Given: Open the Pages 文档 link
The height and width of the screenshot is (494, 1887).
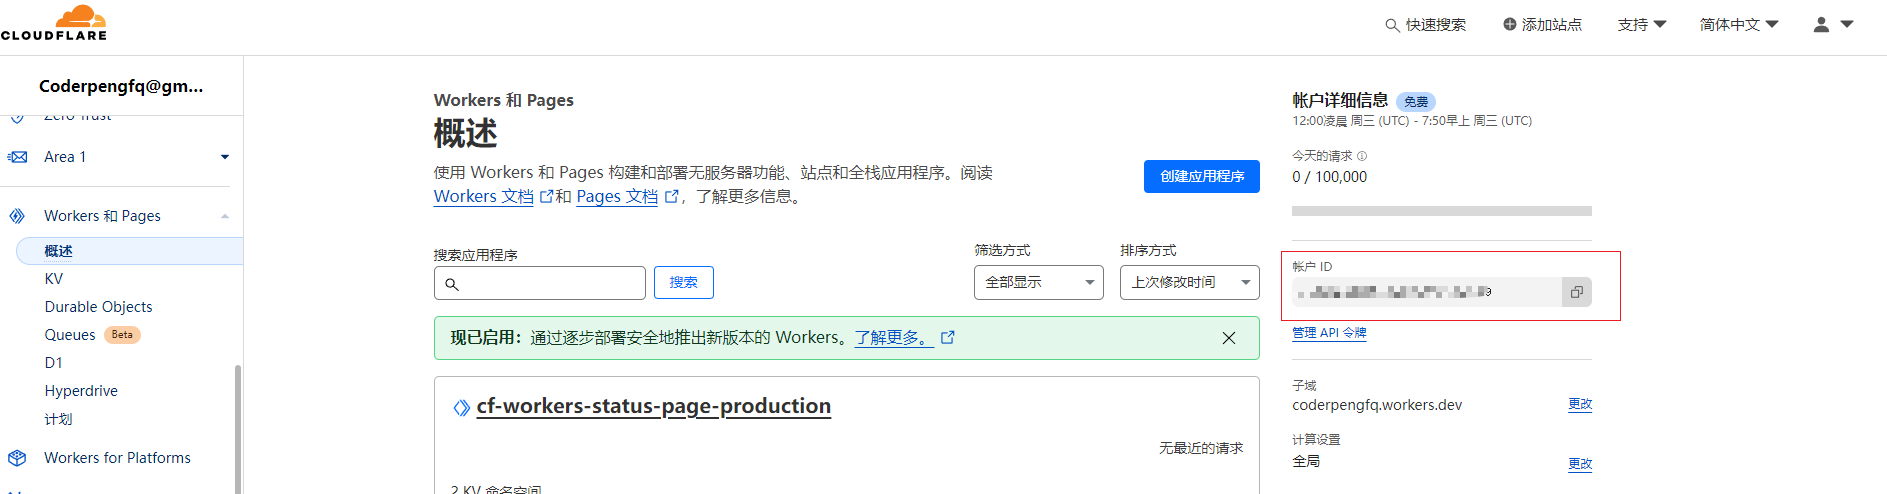Looking at the screenshot, I should click(617, 196).
